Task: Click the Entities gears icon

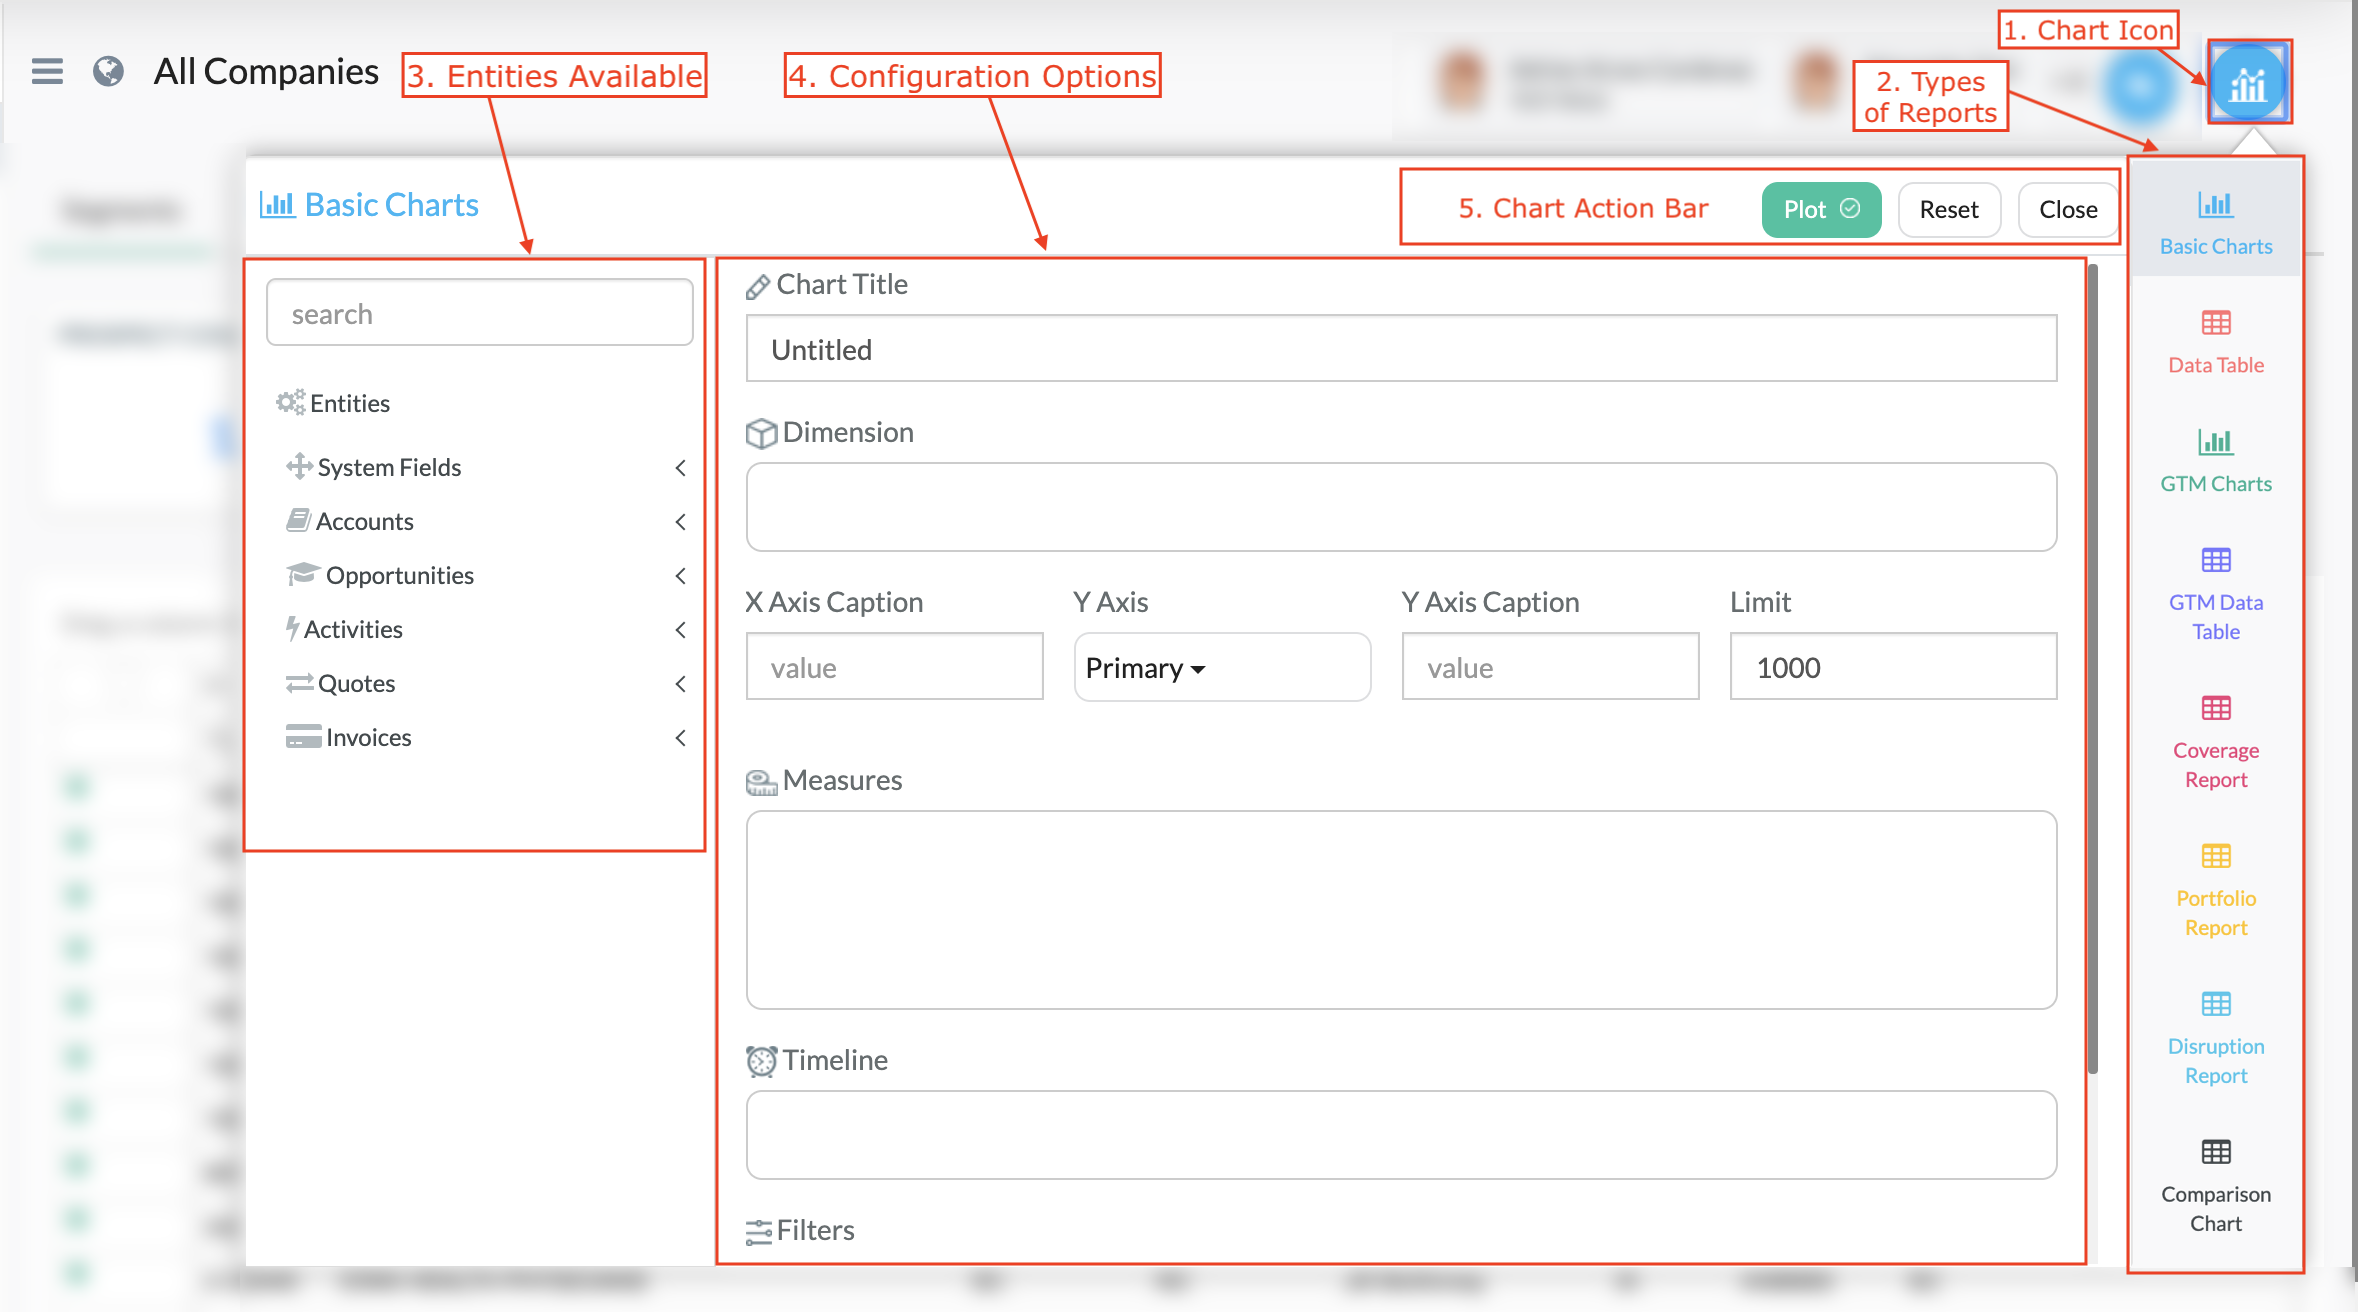Action: click(290, 402)
